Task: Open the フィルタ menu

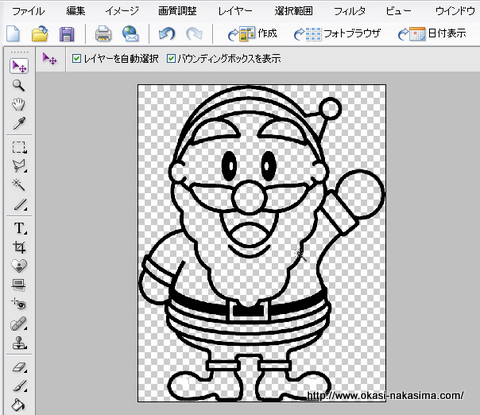Action: coord(350,11)
